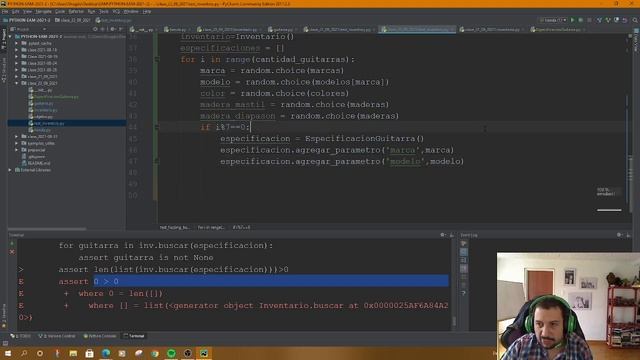Click the PyCharm icon in taskbar
This screenshot has width=640, height=360.
204,353
